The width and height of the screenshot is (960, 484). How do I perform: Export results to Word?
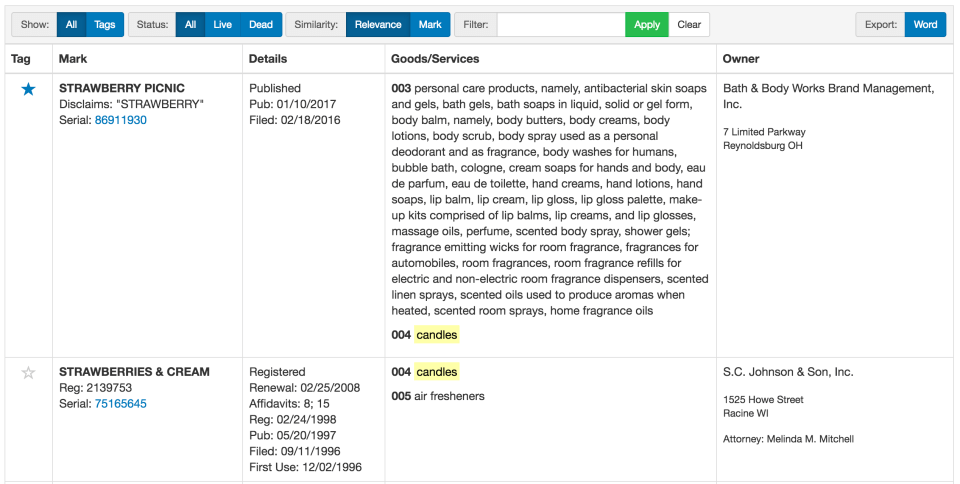pos(925,25)
